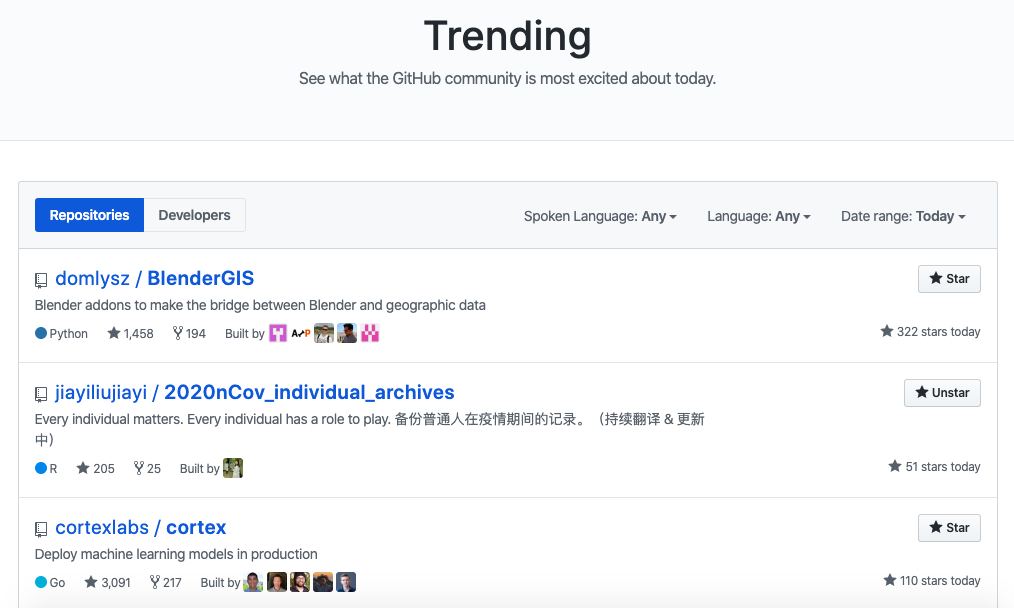This screenshot has width=1014, height=608.
Task: Click the repo book icon beside cortexlabs
Action: pos(41,529)
